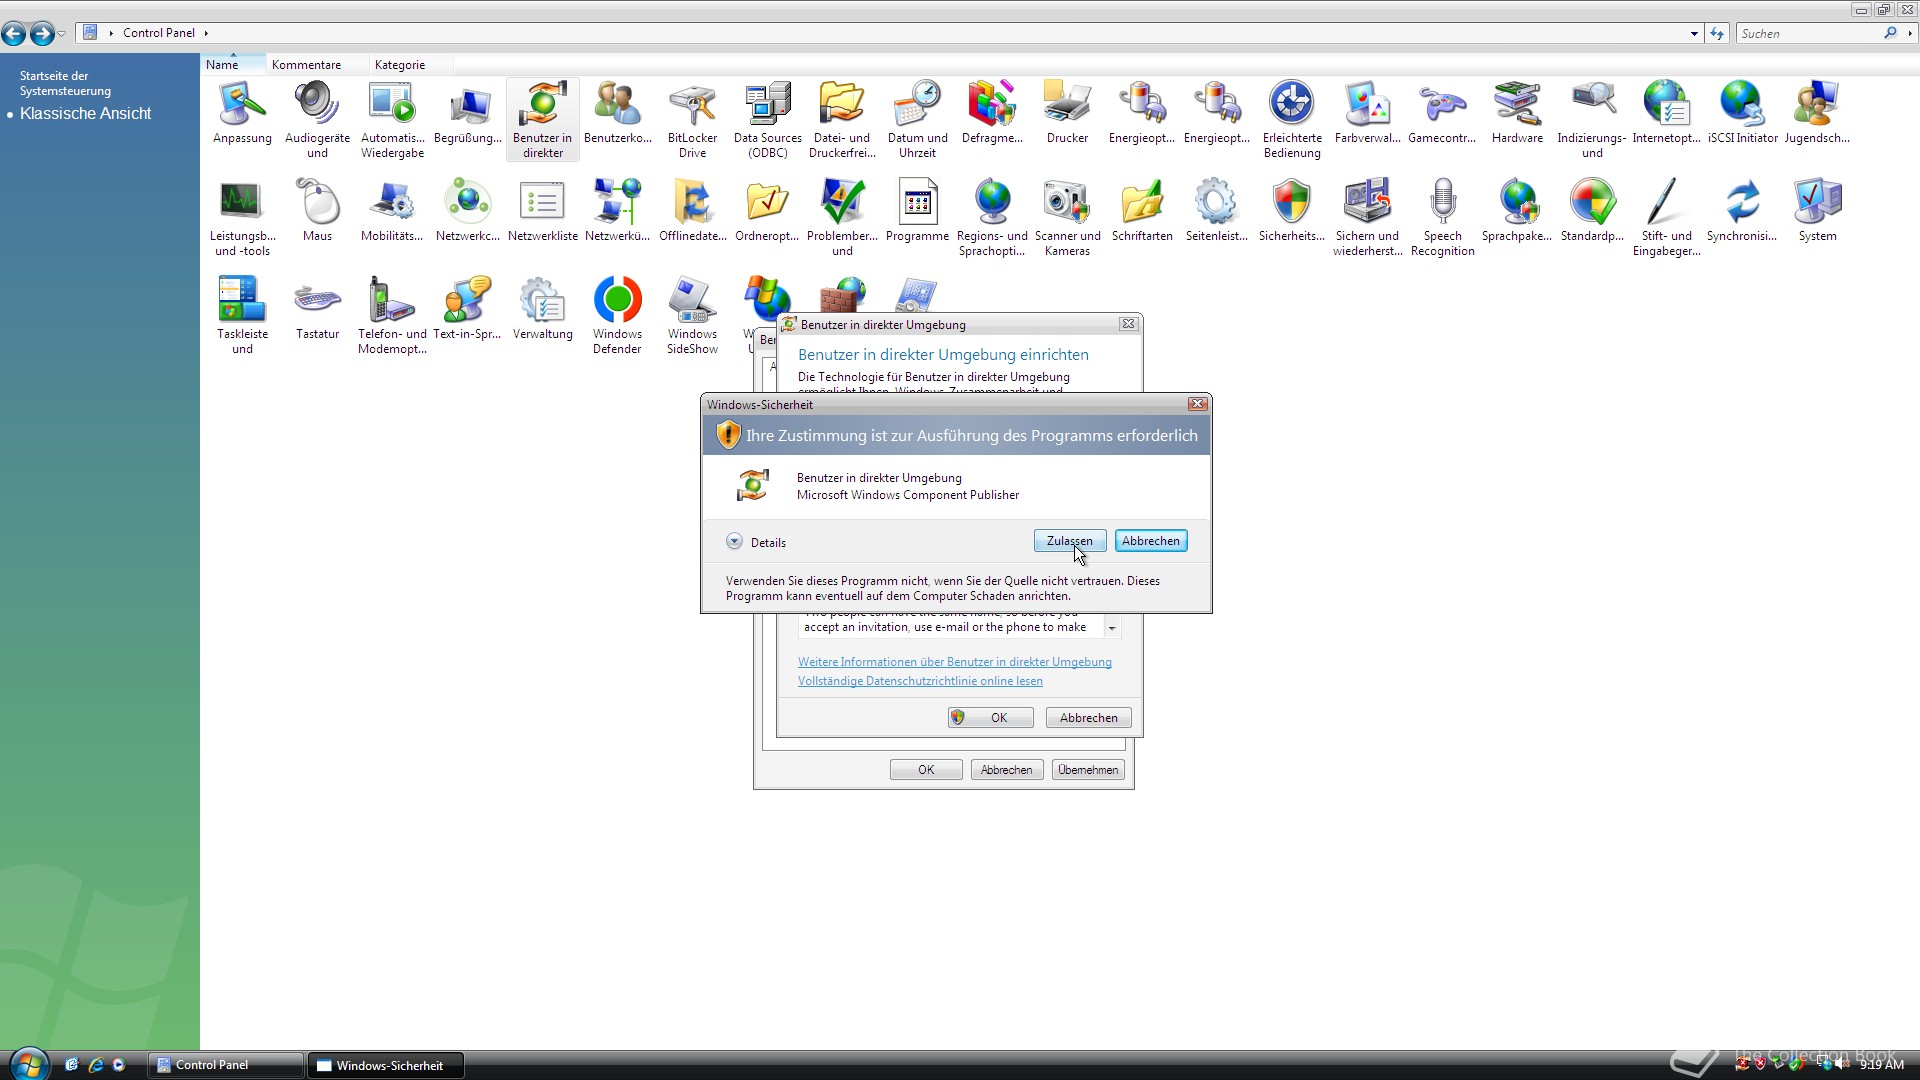This screenshot has width=1920, height=1080.
Task: Sort by Kategorie column header
Action: 410,65
